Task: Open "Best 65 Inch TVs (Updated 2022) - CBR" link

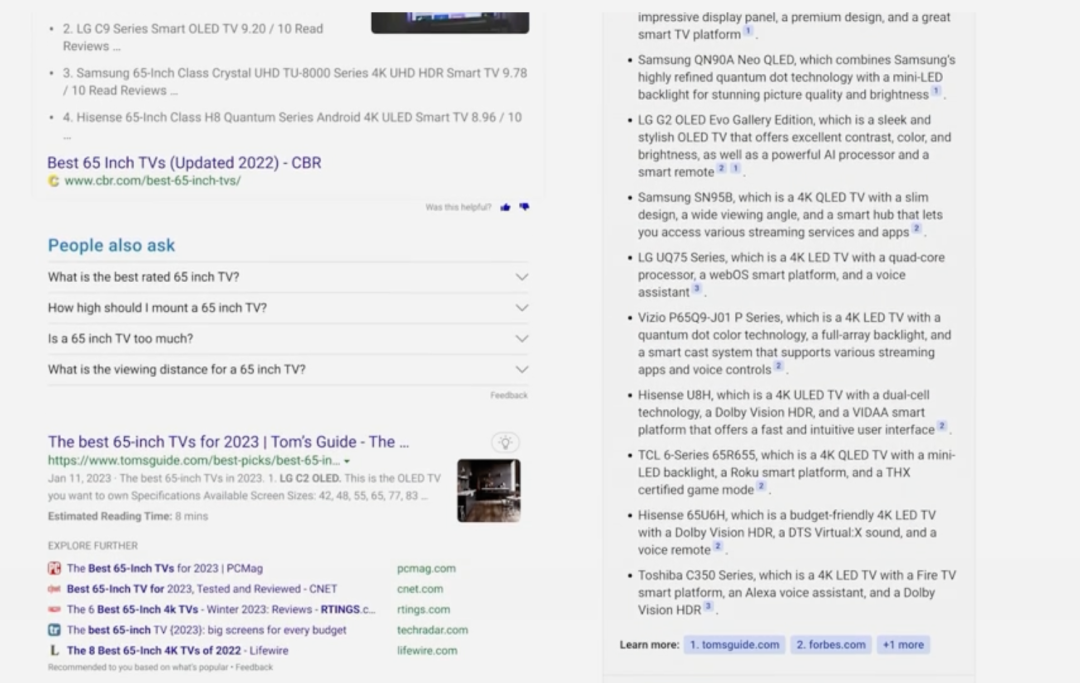Action: point(184,162)
